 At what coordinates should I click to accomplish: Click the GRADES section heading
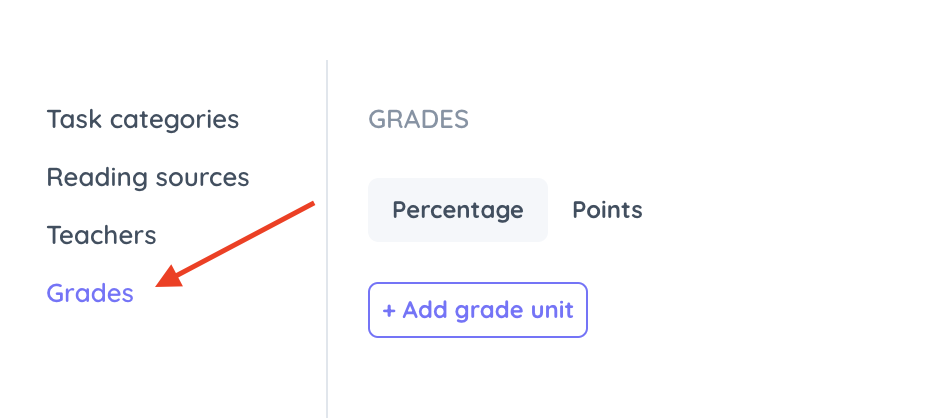(418, 119)
